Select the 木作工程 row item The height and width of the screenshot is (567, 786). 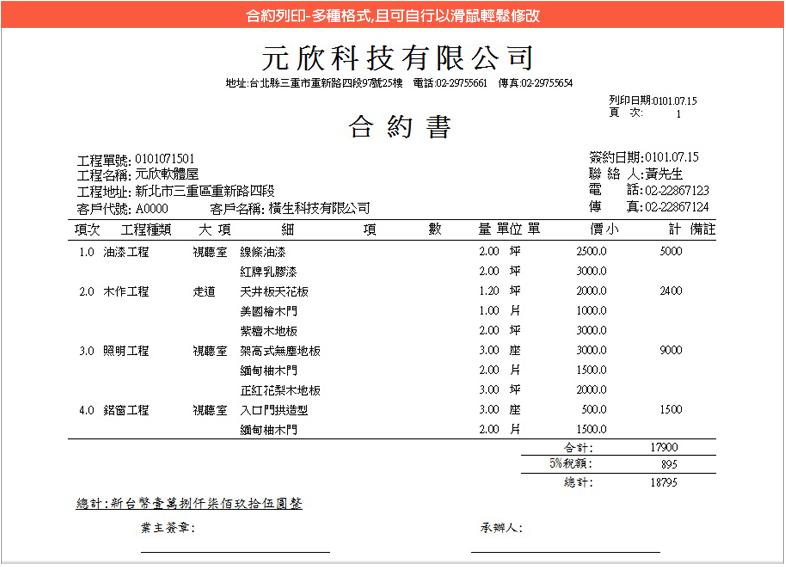point(126,292)
